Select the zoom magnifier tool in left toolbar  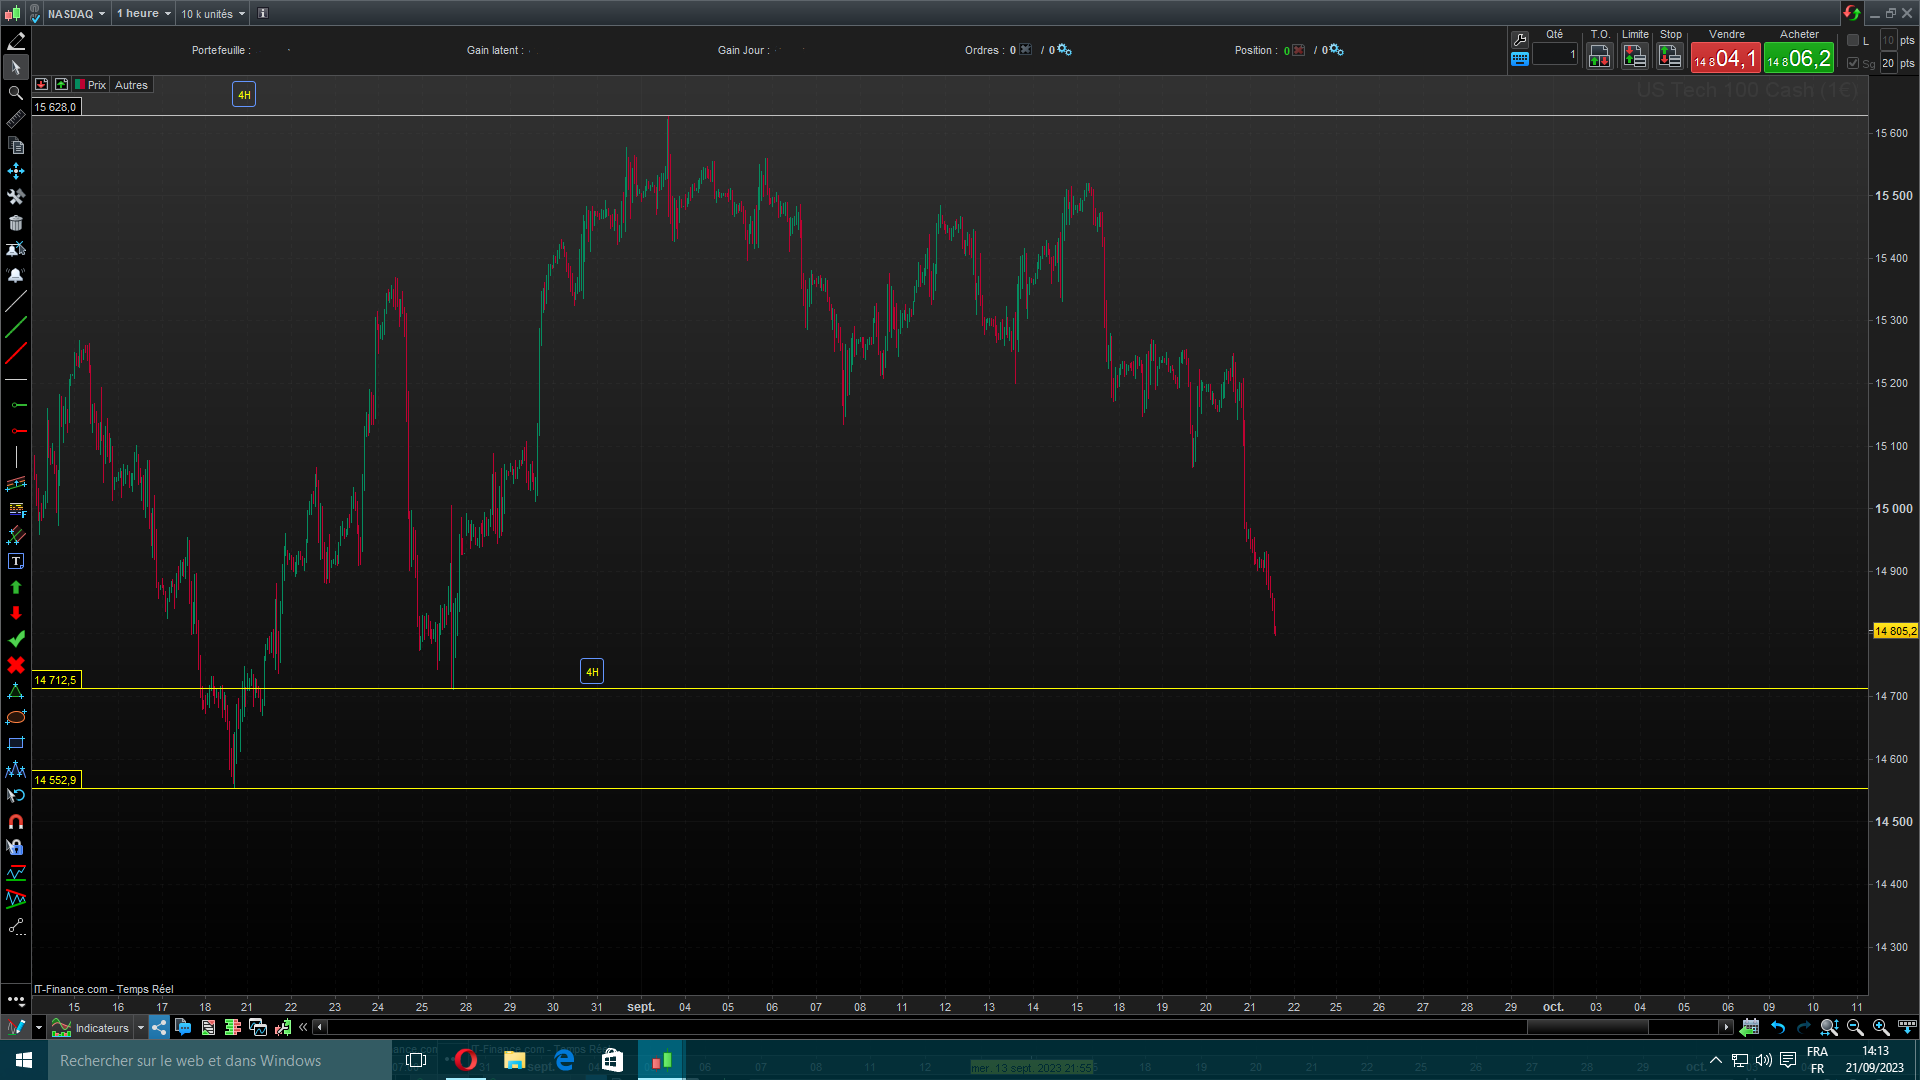[x=15, y=93]
